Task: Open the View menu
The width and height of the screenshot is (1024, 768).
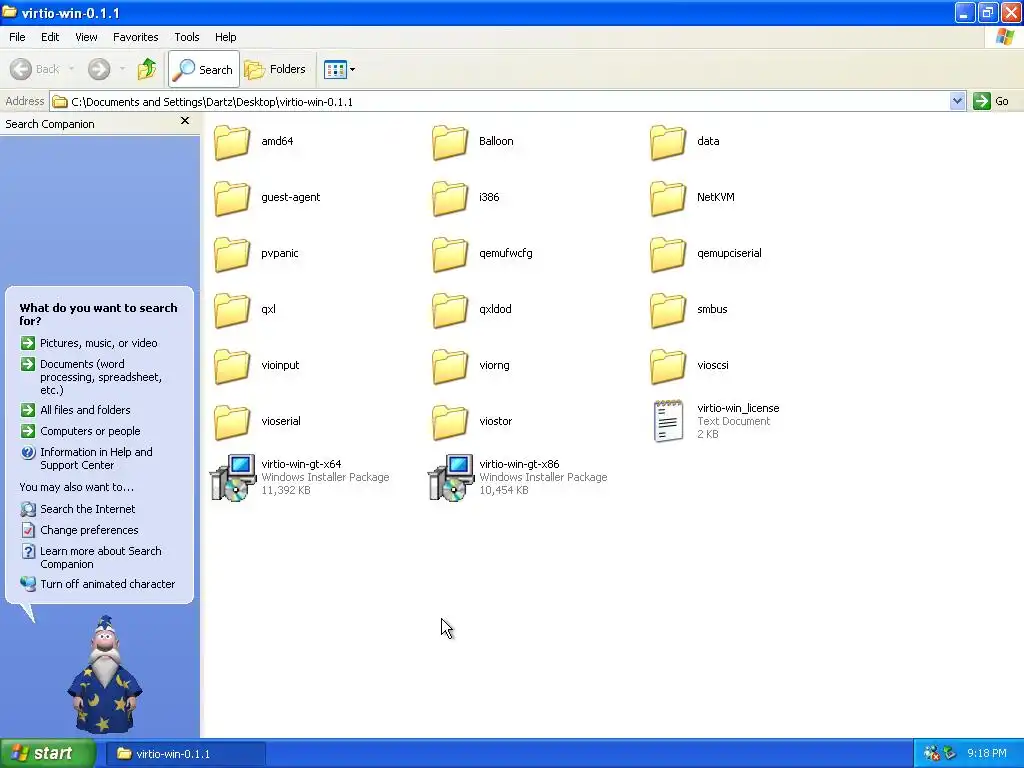Action: tap(86, 37)
